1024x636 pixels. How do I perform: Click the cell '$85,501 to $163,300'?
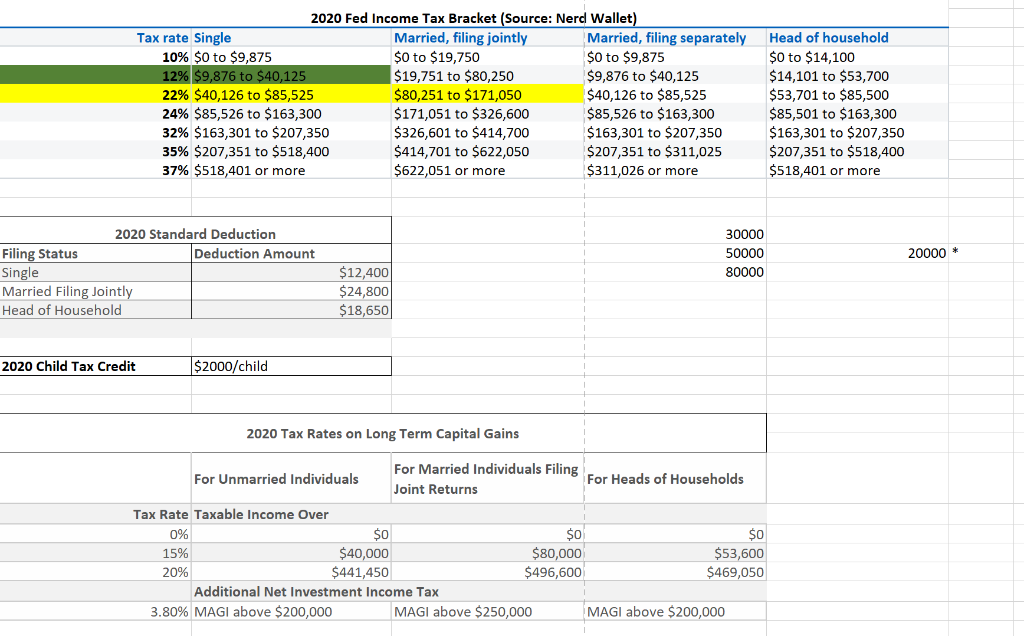pyautogui.click(x=857, y=114)
